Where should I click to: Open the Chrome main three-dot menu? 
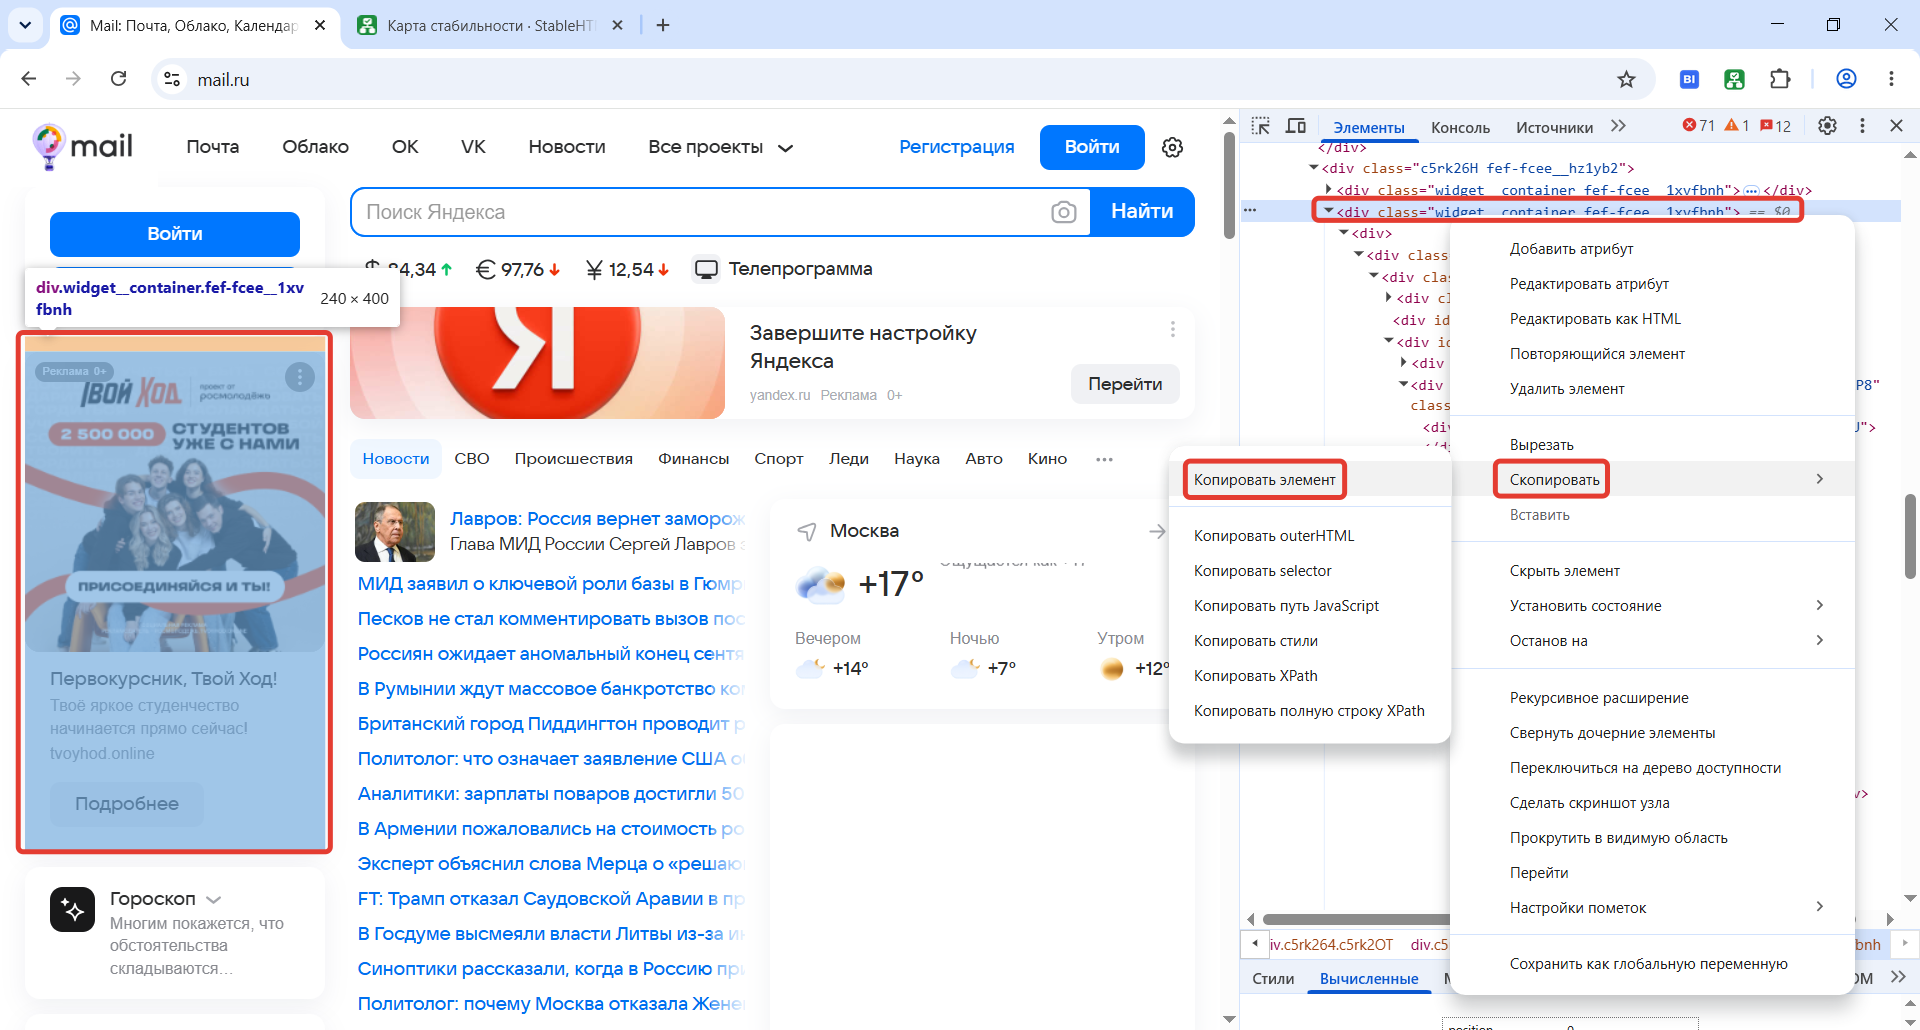coord(1891,79)
